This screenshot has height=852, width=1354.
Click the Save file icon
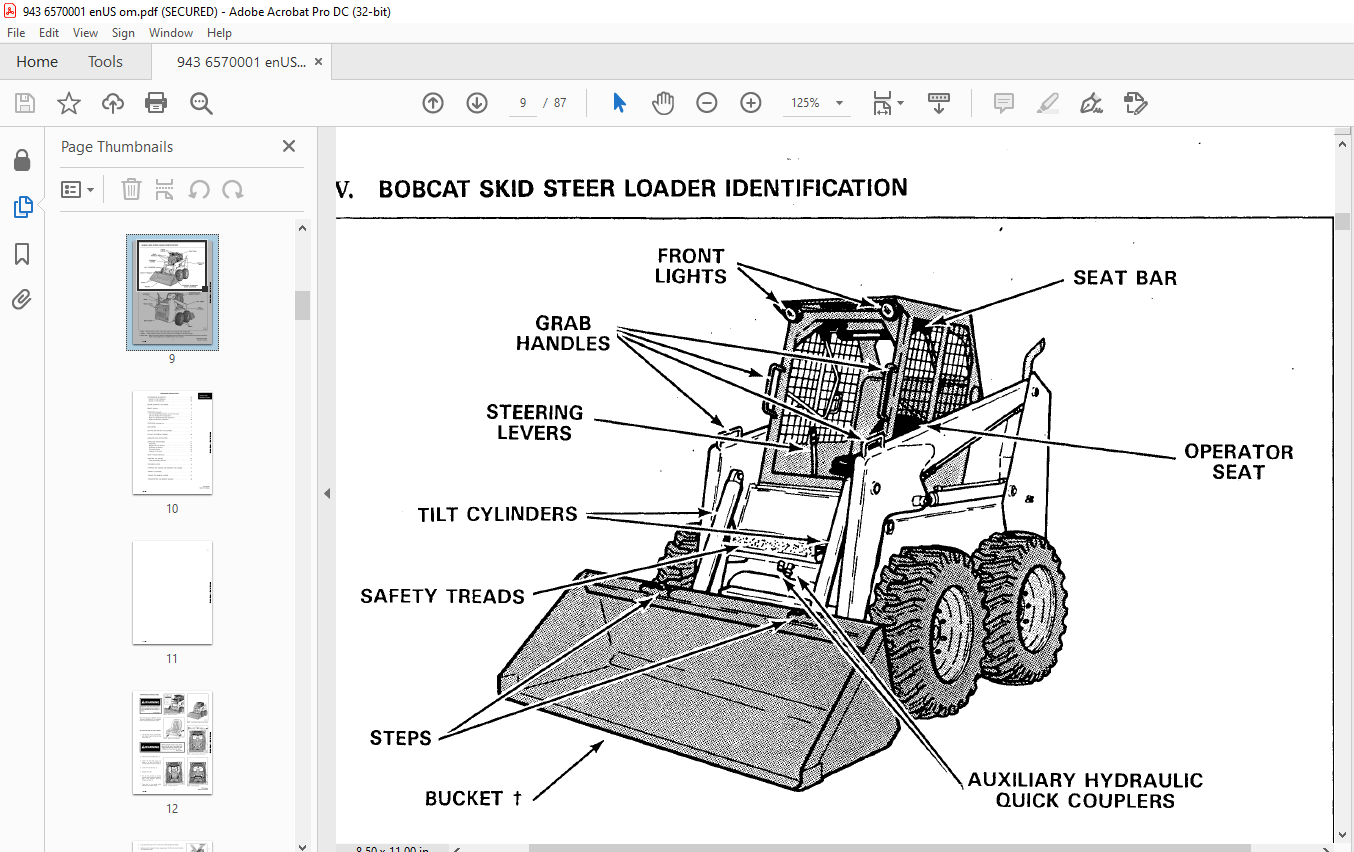pos(24,103)
